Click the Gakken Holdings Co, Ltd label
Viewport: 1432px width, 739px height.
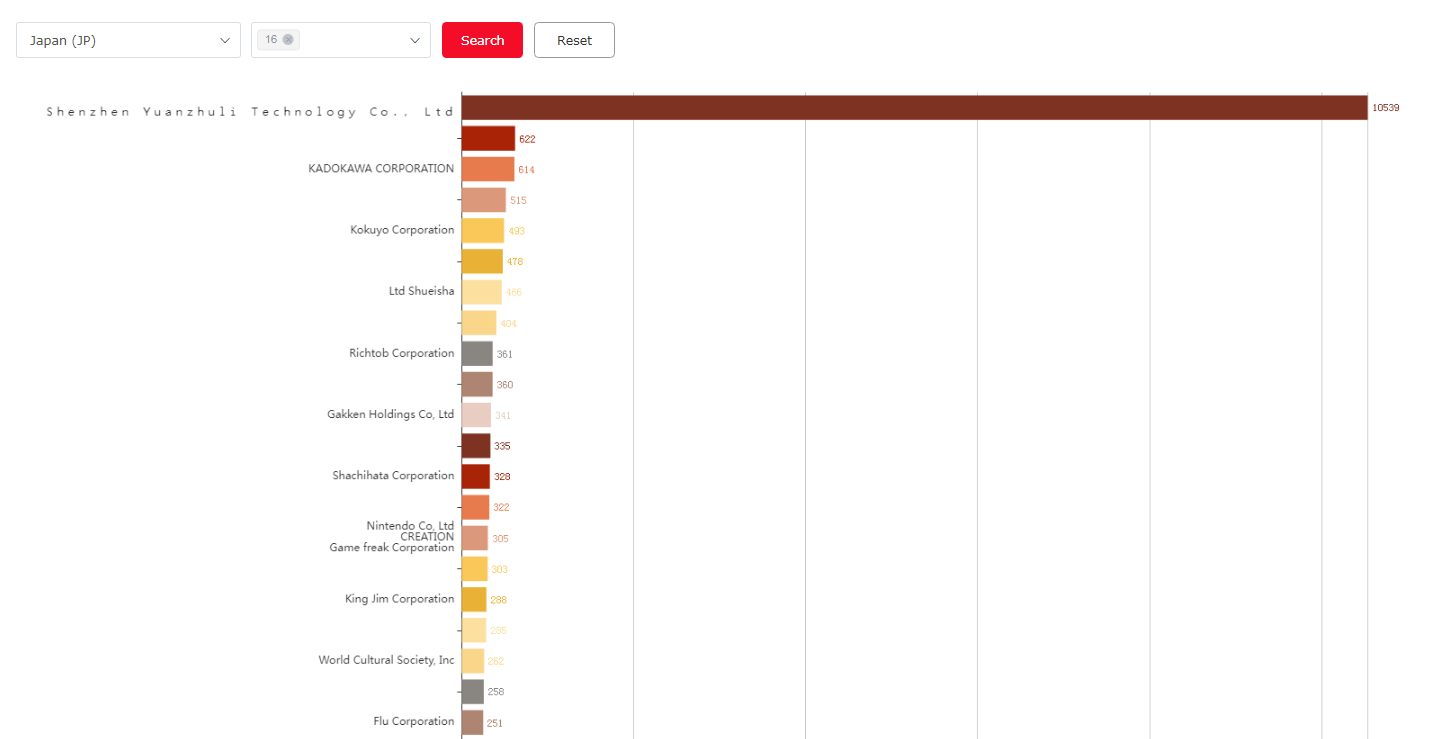(x=390, y=415)
